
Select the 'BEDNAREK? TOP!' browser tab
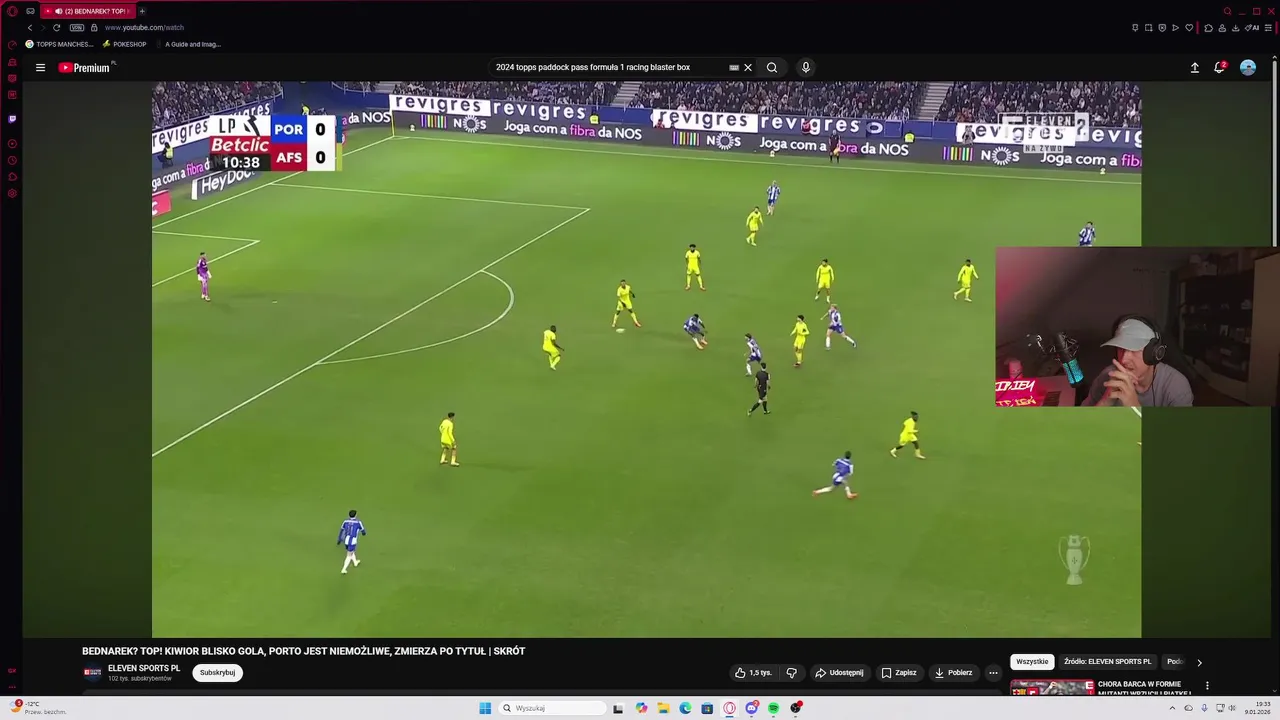pos(86,11)
